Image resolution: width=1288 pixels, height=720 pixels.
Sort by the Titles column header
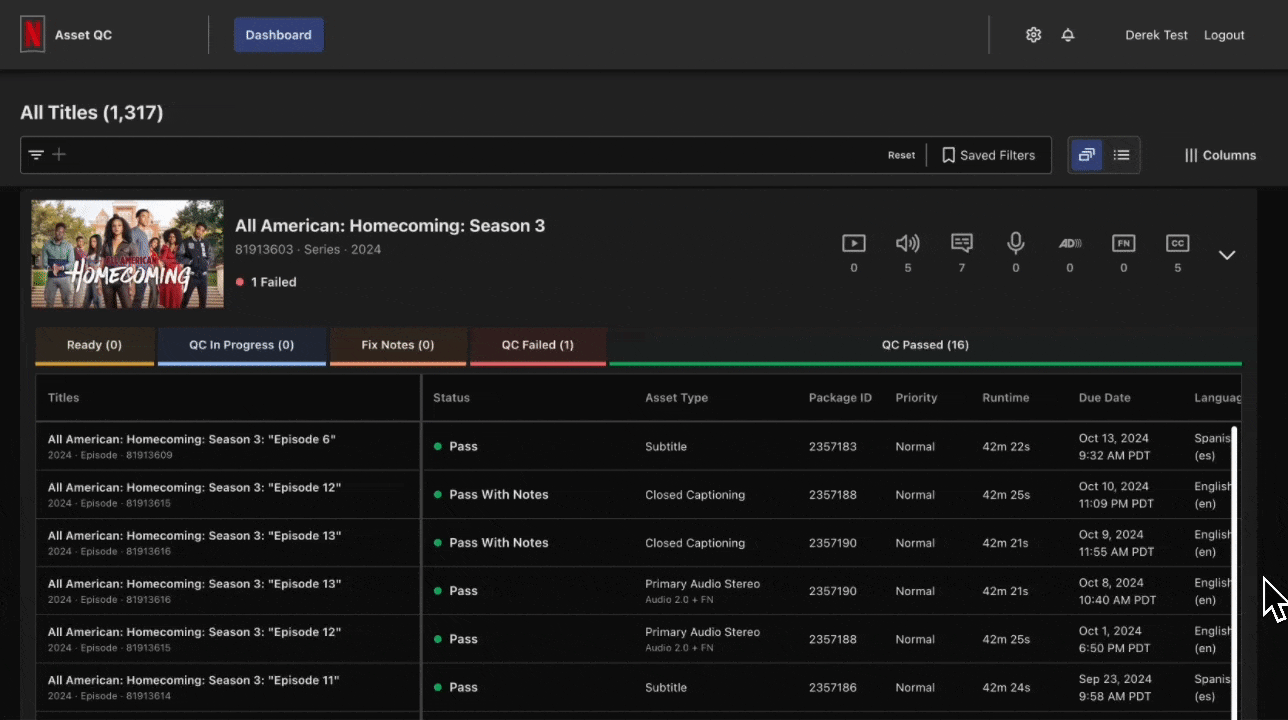(x=63, y=398)
